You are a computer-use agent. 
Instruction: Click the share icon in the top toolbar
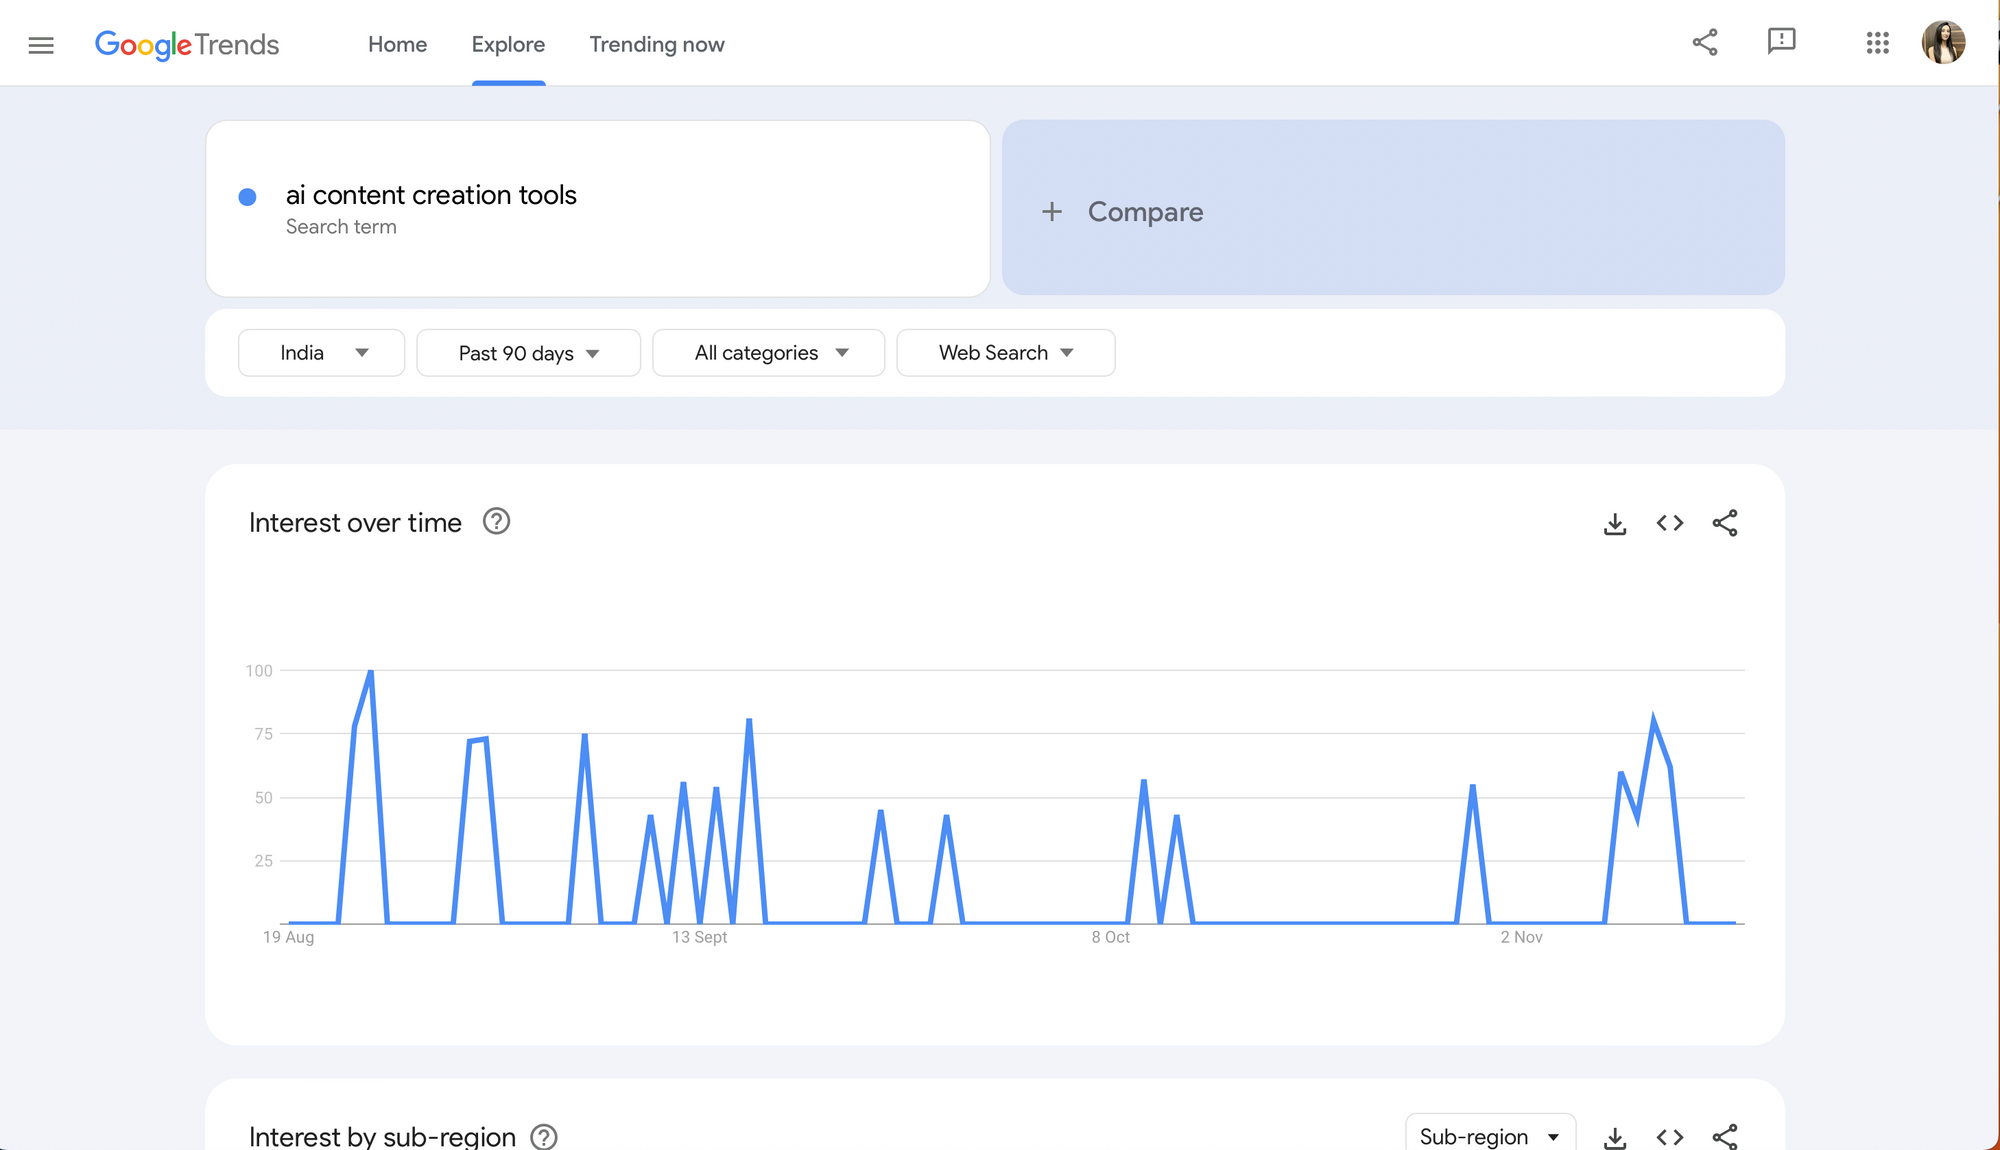click(1705, 43)
